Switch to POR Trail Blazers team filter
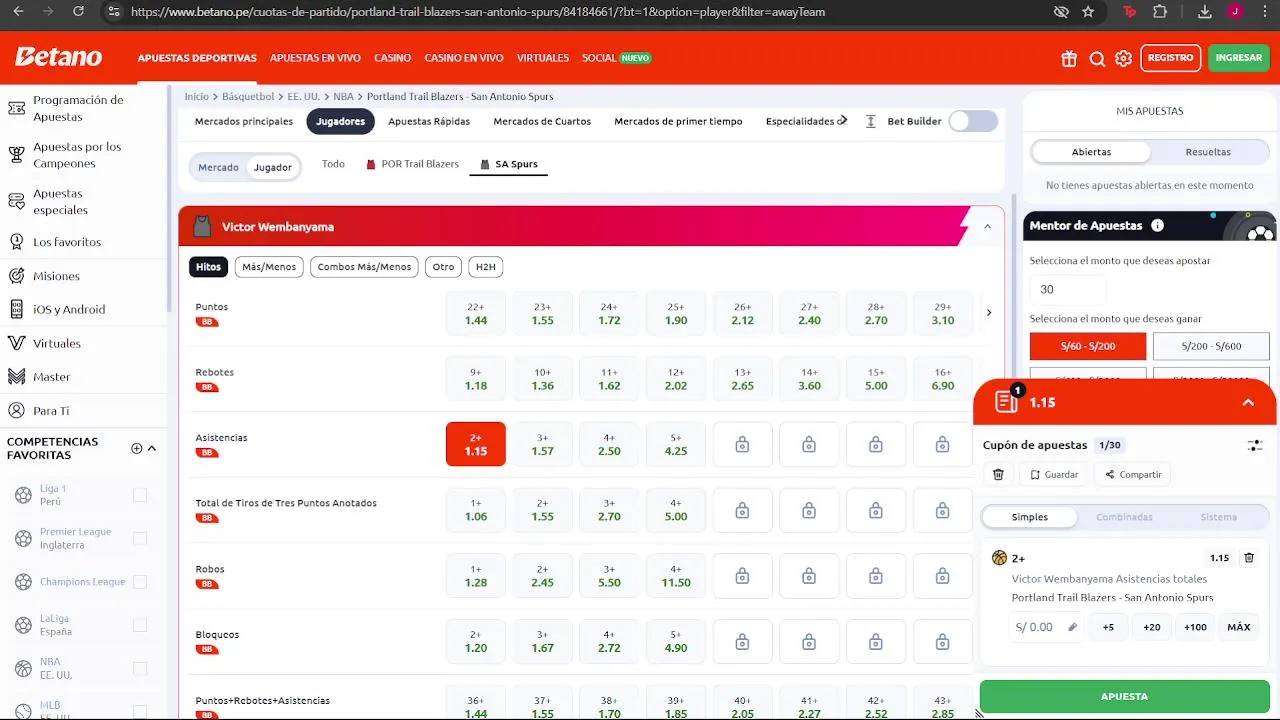Image resolution: width=1280 pixels, height=720 pixels. click(412, 164)
